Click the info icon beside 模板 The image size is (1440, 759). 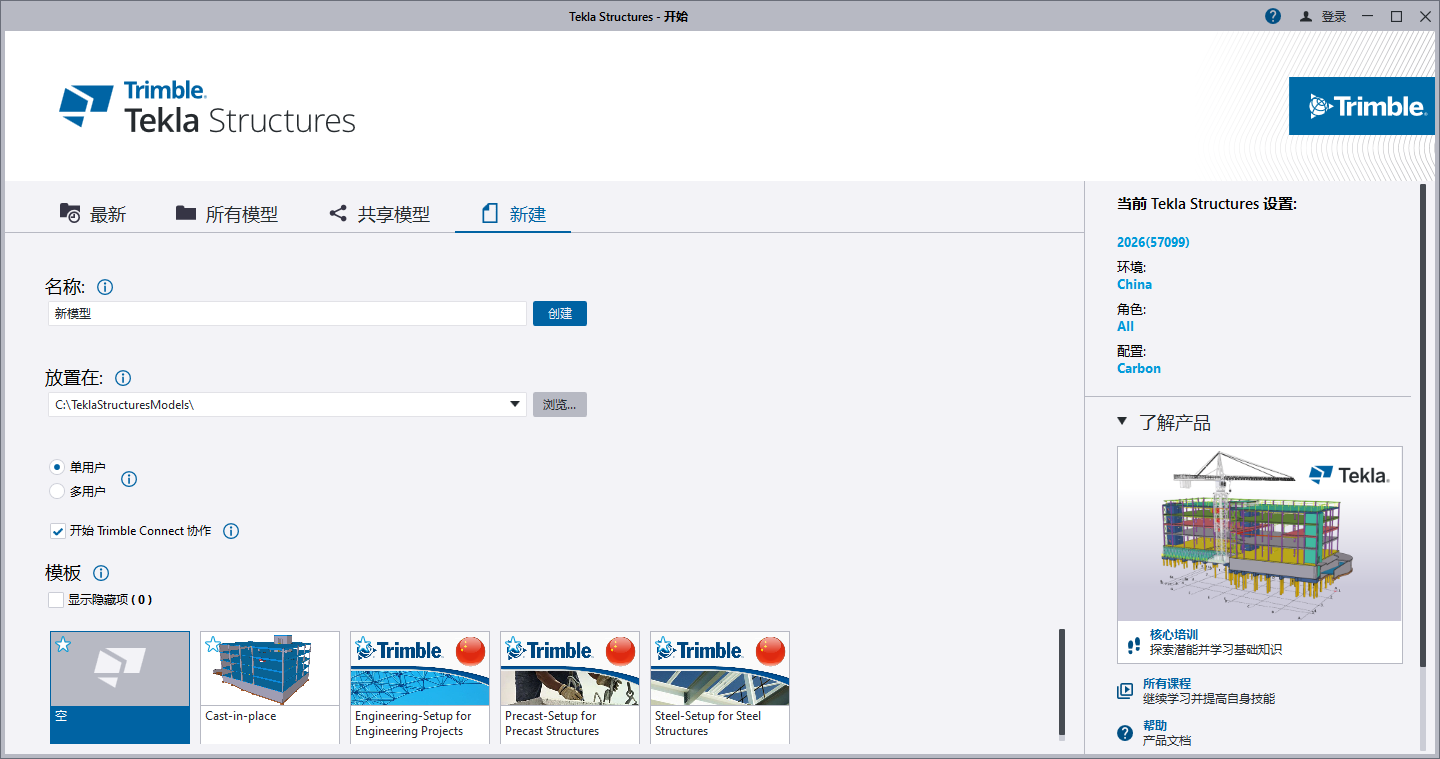[100, 573]
